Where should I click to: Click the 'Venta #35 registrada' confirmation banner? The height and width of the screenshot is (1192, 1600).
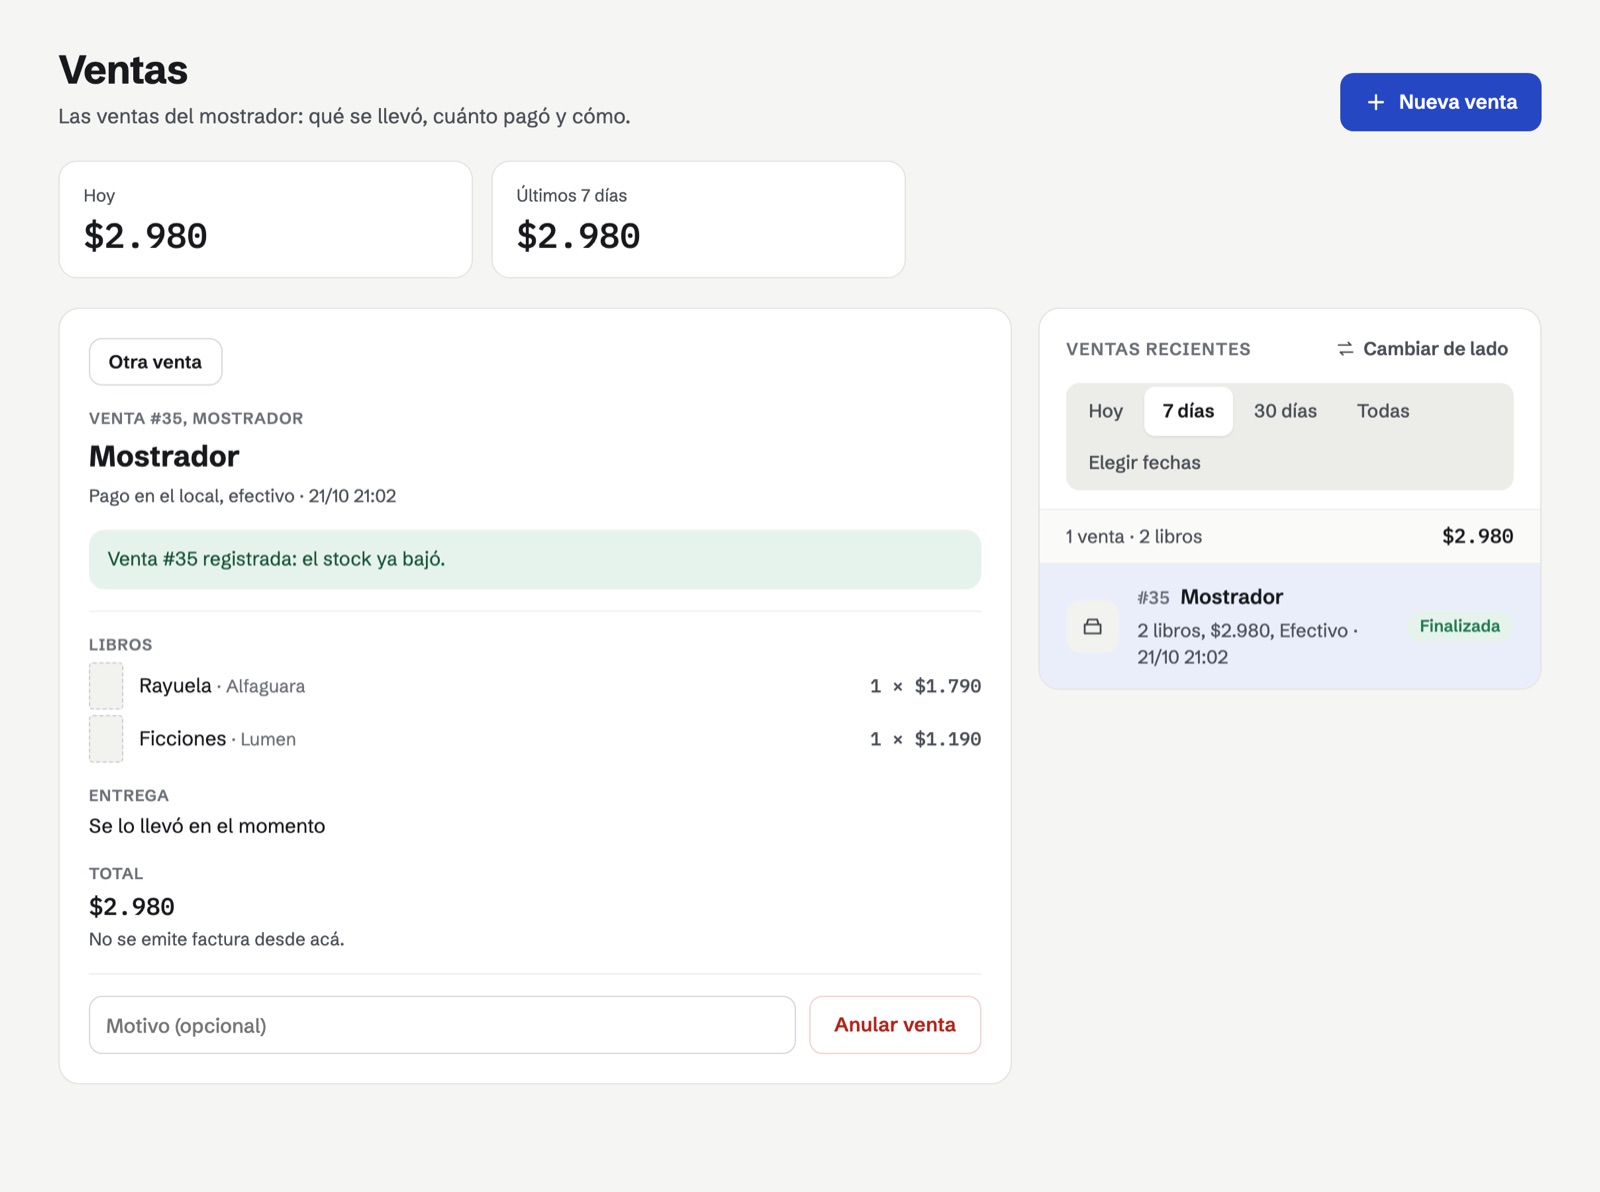[x=535, y=559]
